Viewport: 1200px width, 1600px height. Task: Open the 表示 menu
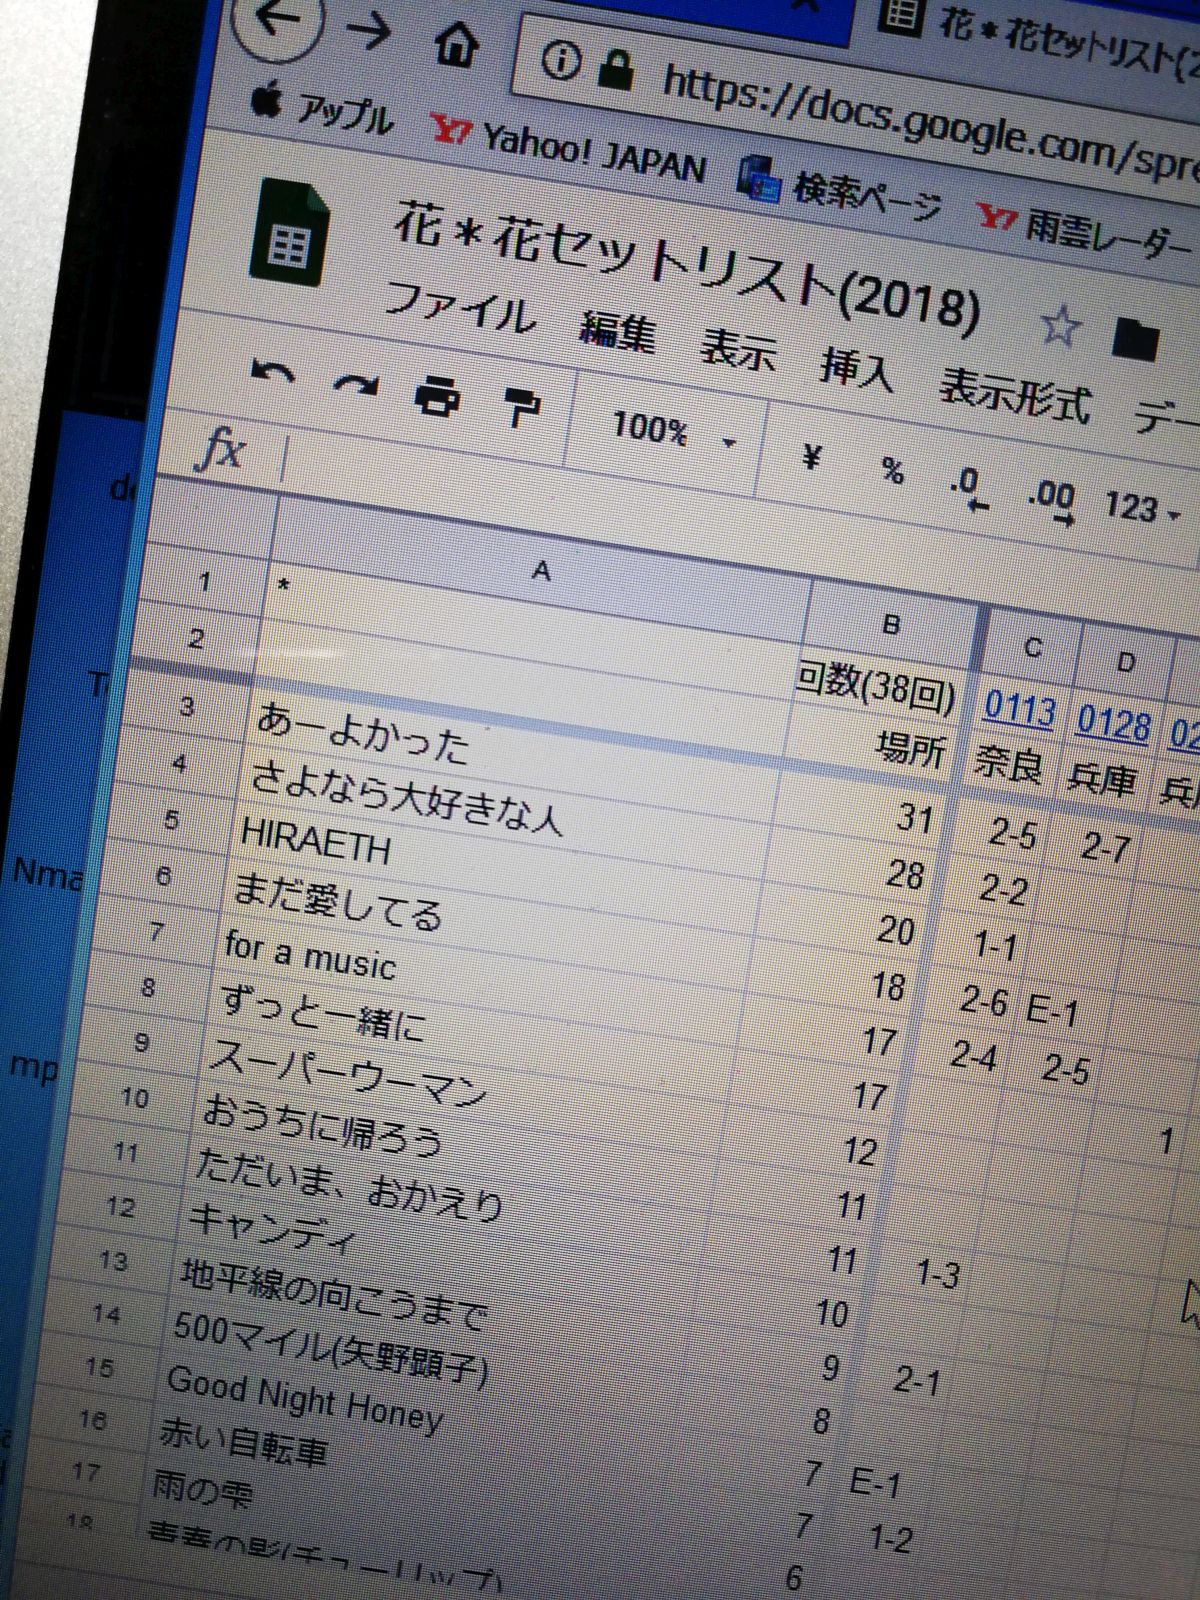click(737, 349)
